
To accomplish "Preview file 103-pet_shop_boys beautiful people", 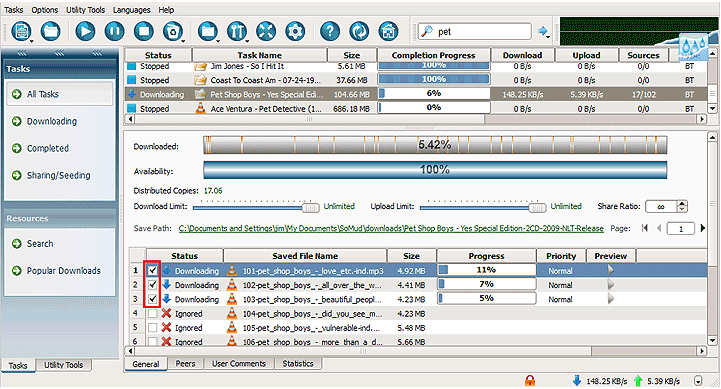I will point(610,299).
